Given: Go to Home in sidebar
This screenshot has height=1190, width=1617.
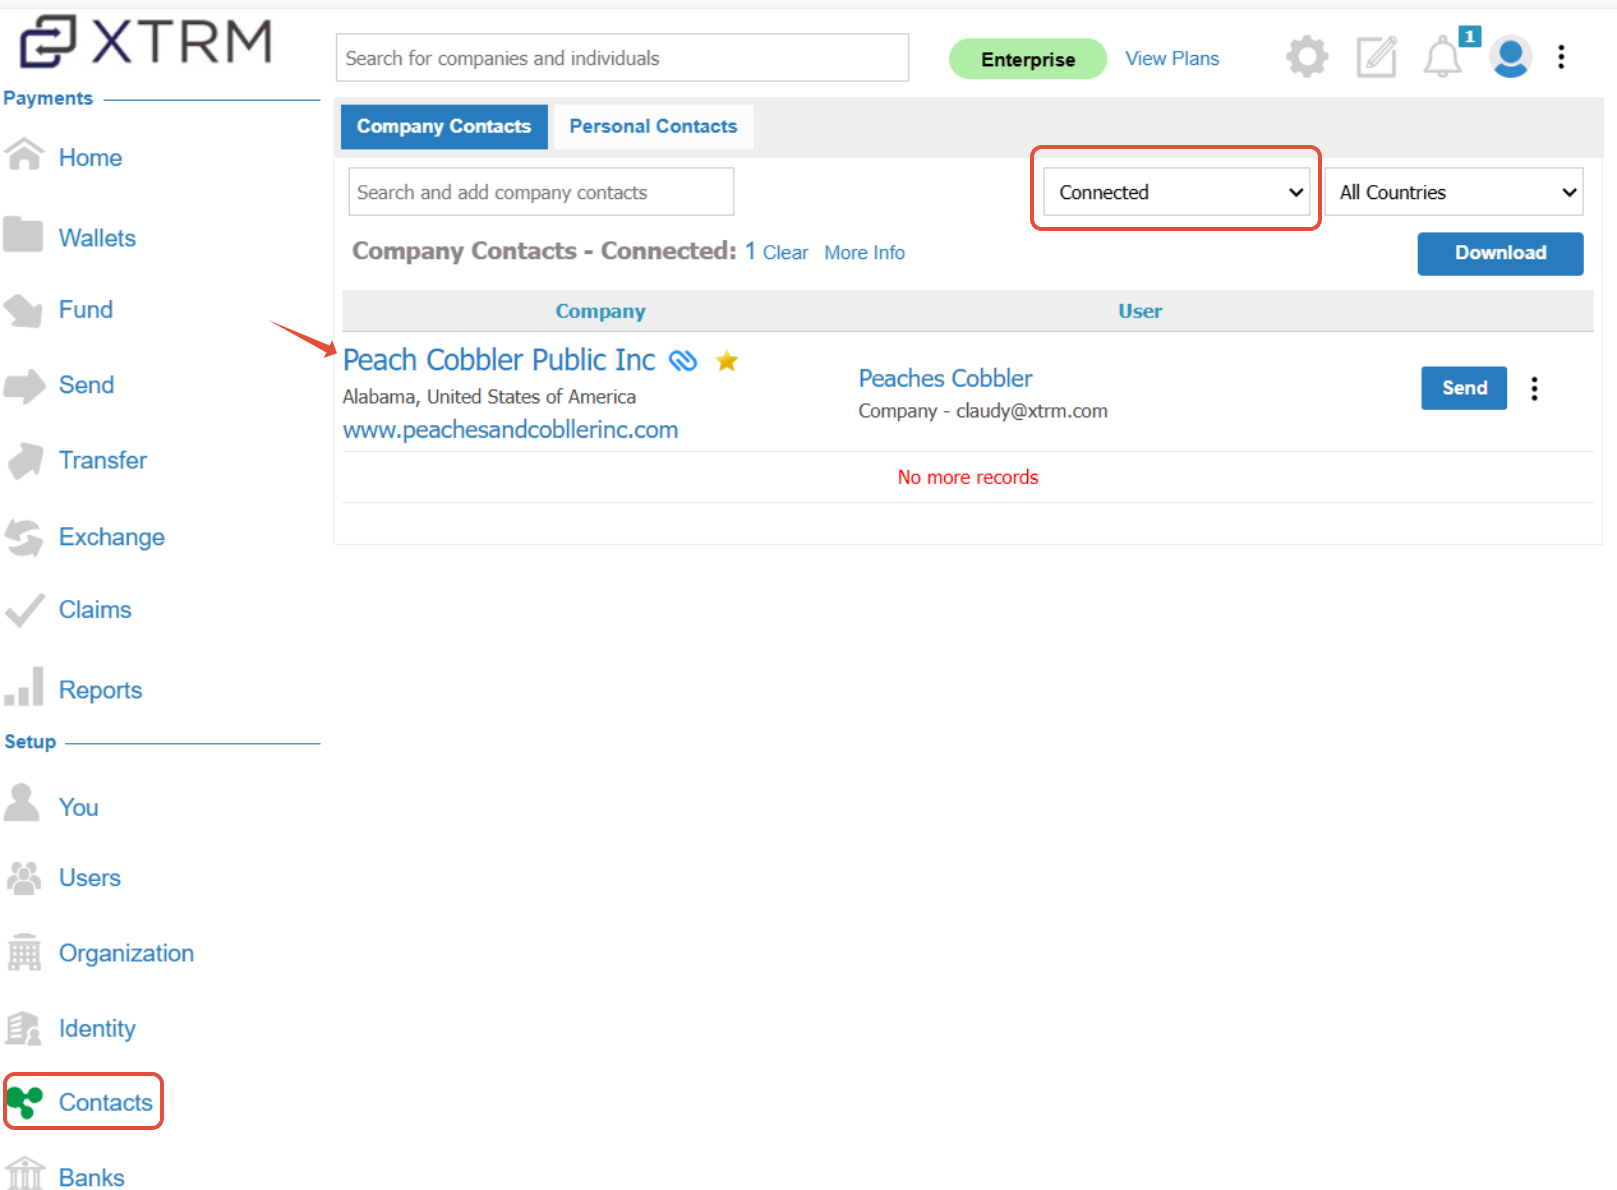Looking at the screenshot, I should point(90,158).
